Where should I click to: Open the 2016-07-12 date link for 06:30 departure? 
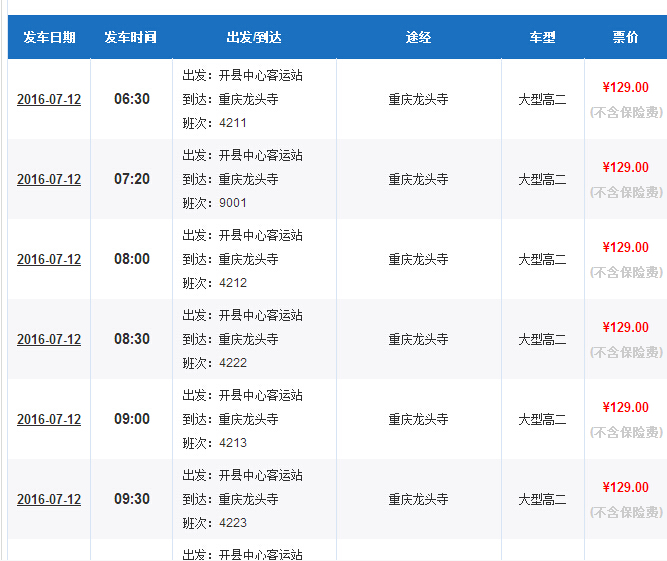coord(49,99)
